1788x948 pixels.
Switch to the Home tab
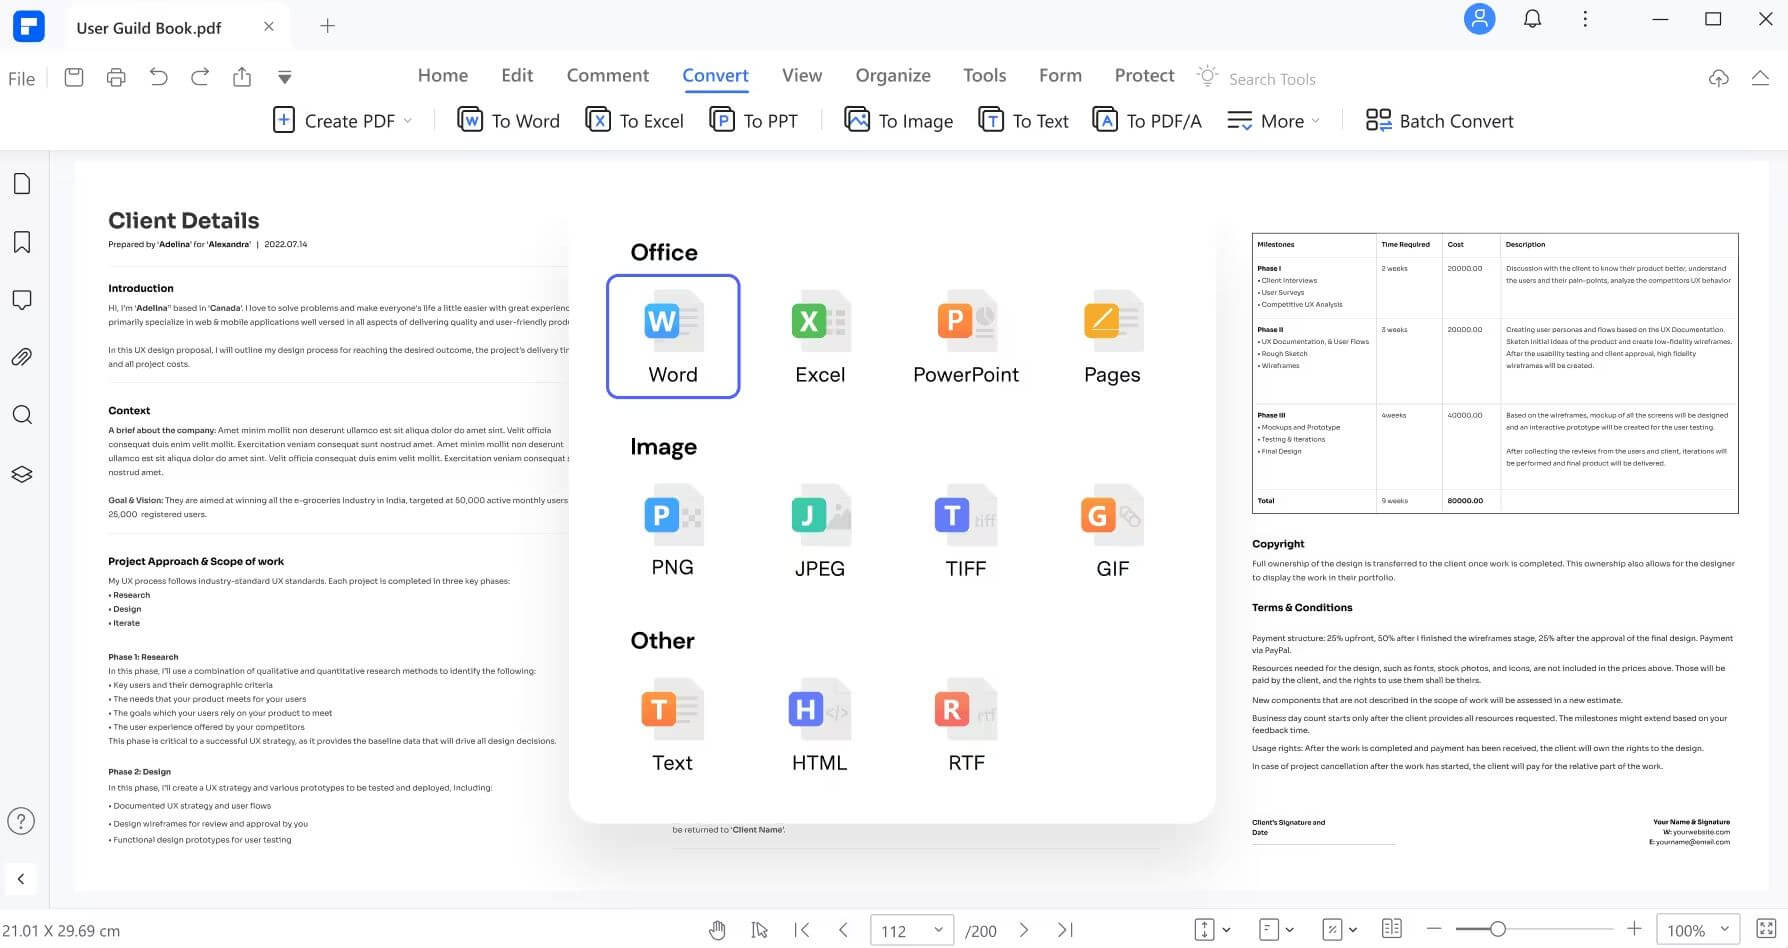pyautogui.click(x=443, y=75)
